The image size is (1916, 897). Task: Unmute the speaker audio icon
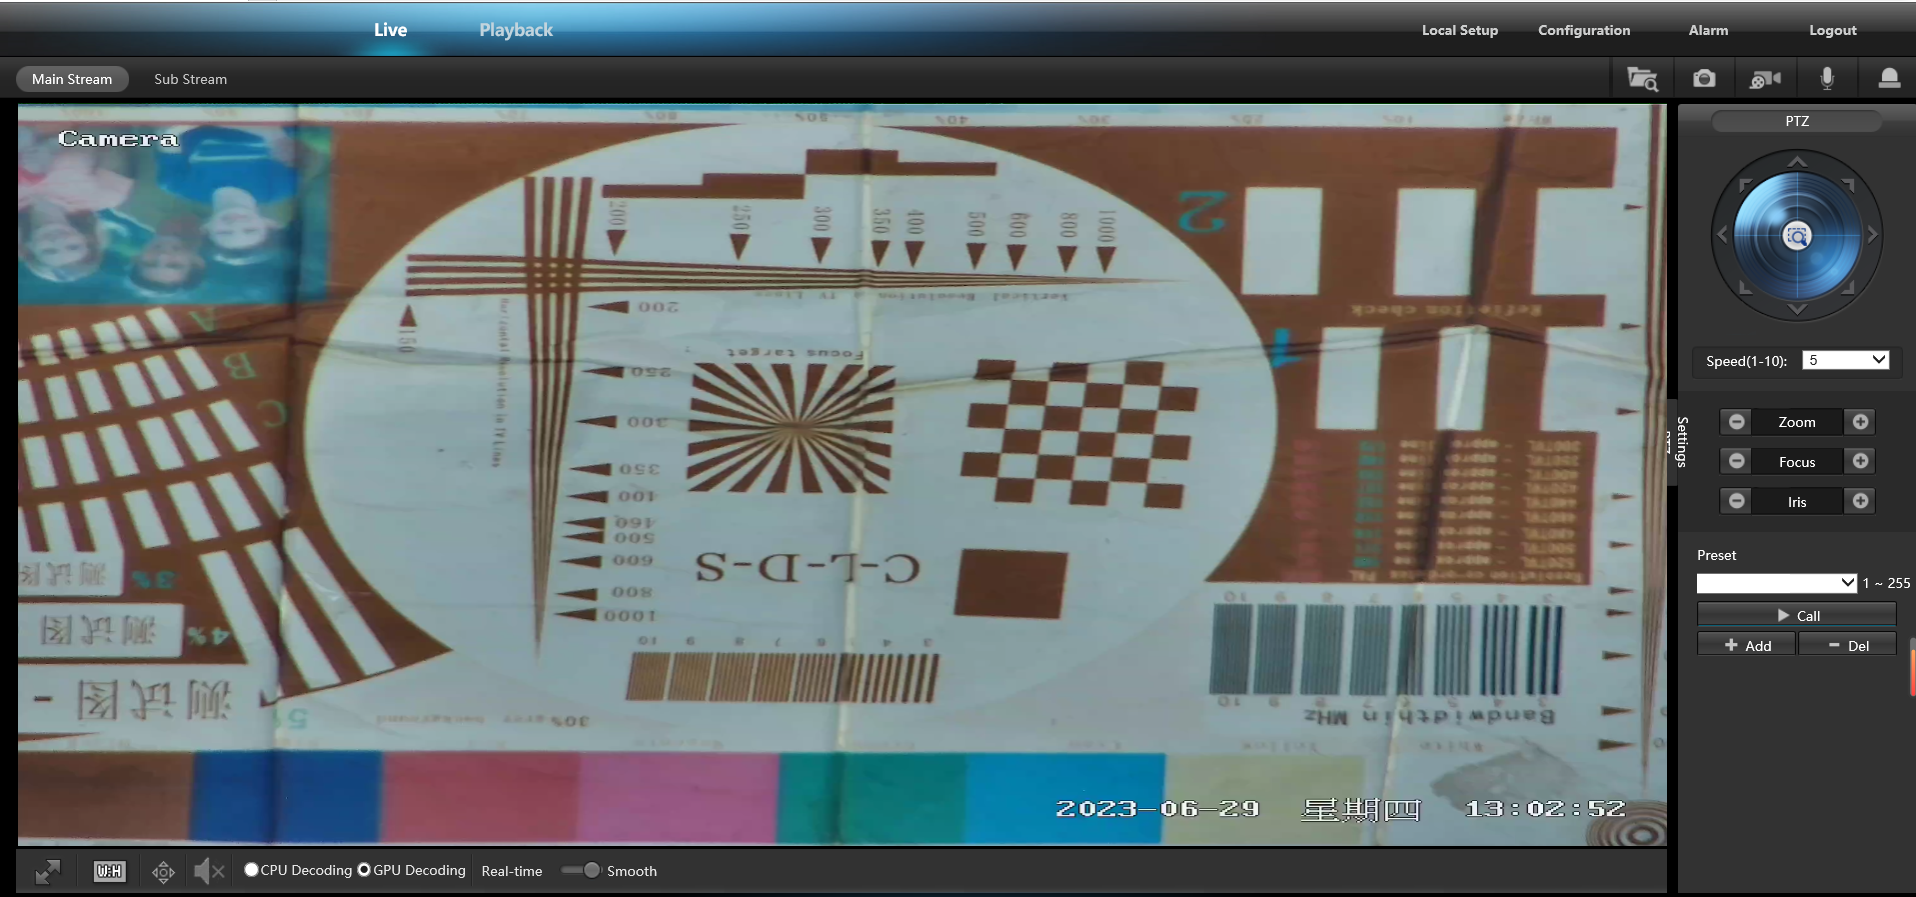coord(208,871)
